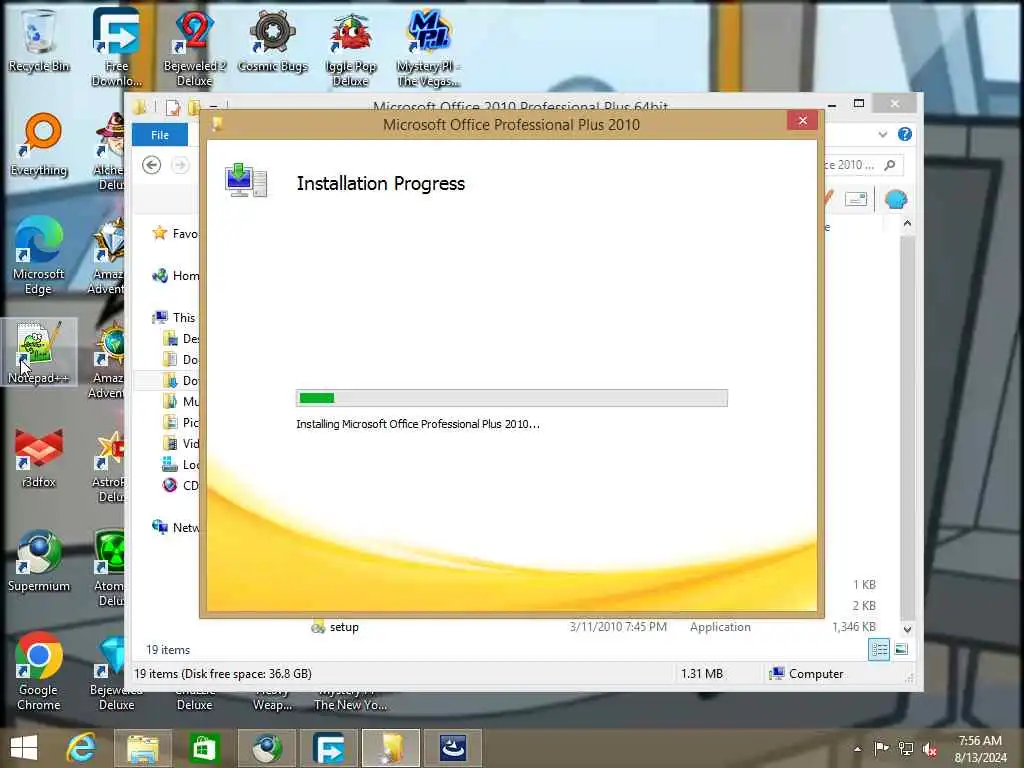The width and height of the screenshot is (1024, 768).
Task: Select Favorites in the navigation pane
Action: tap(174, 233)
